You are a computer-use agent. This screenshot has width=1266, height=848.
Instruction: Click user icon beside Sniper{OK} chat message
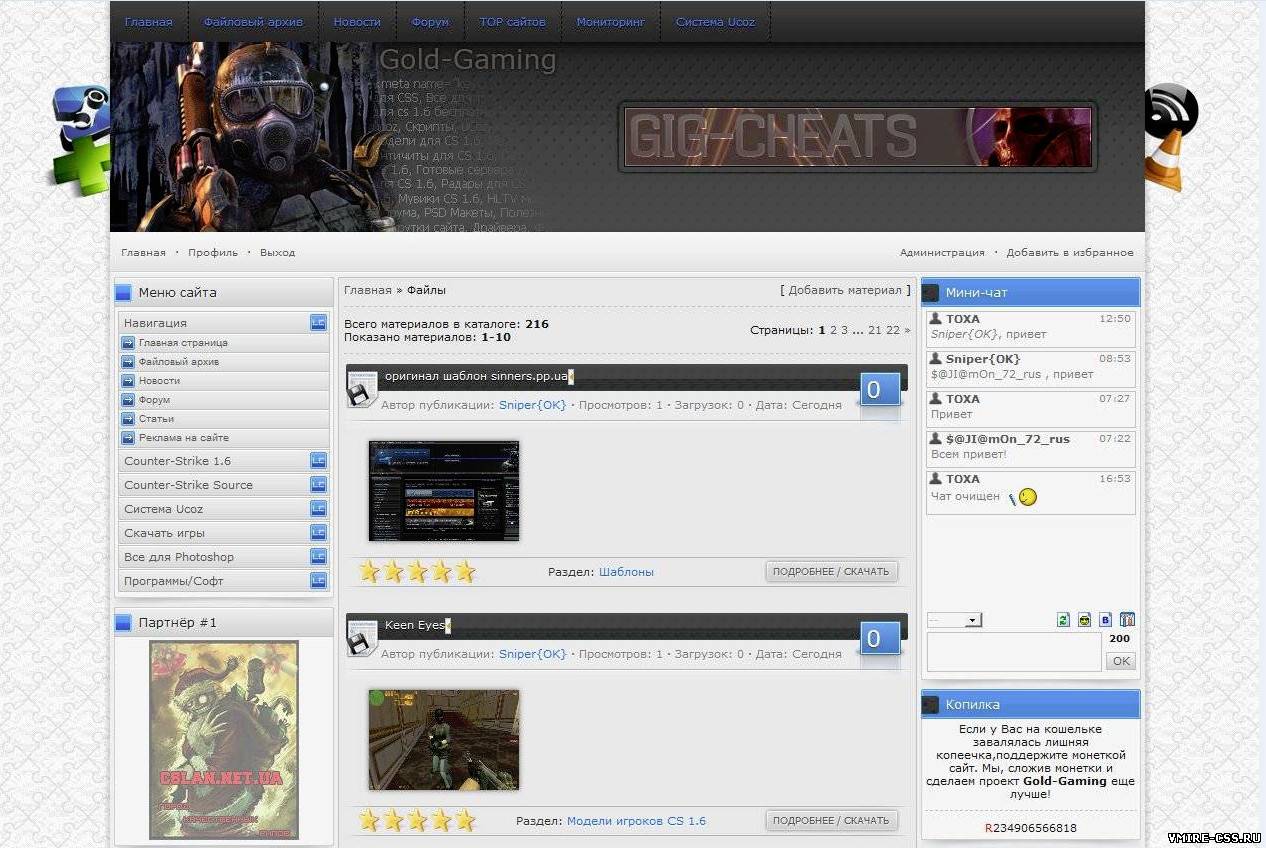[x=936, y=359]
